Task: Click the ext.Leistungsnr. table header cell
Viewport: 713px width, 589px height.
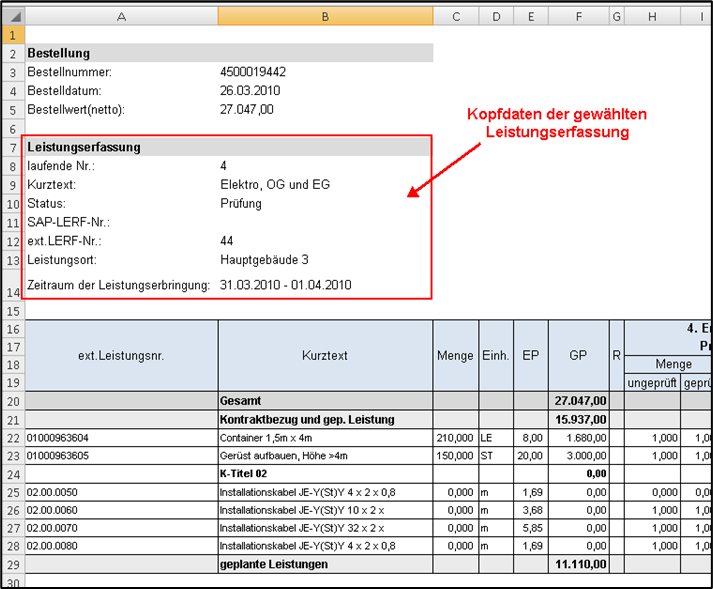Action: click(x=121, y=355)
